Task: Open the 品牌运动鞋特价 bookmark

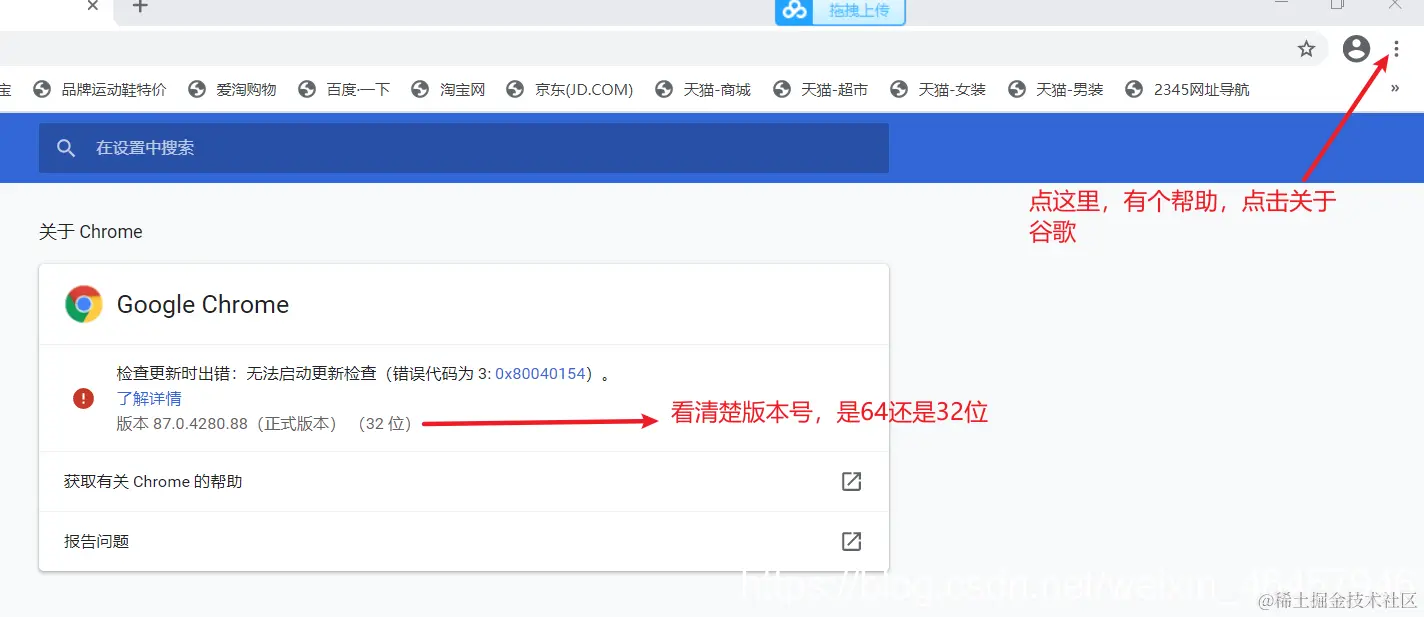Action: tap(99, 89)
